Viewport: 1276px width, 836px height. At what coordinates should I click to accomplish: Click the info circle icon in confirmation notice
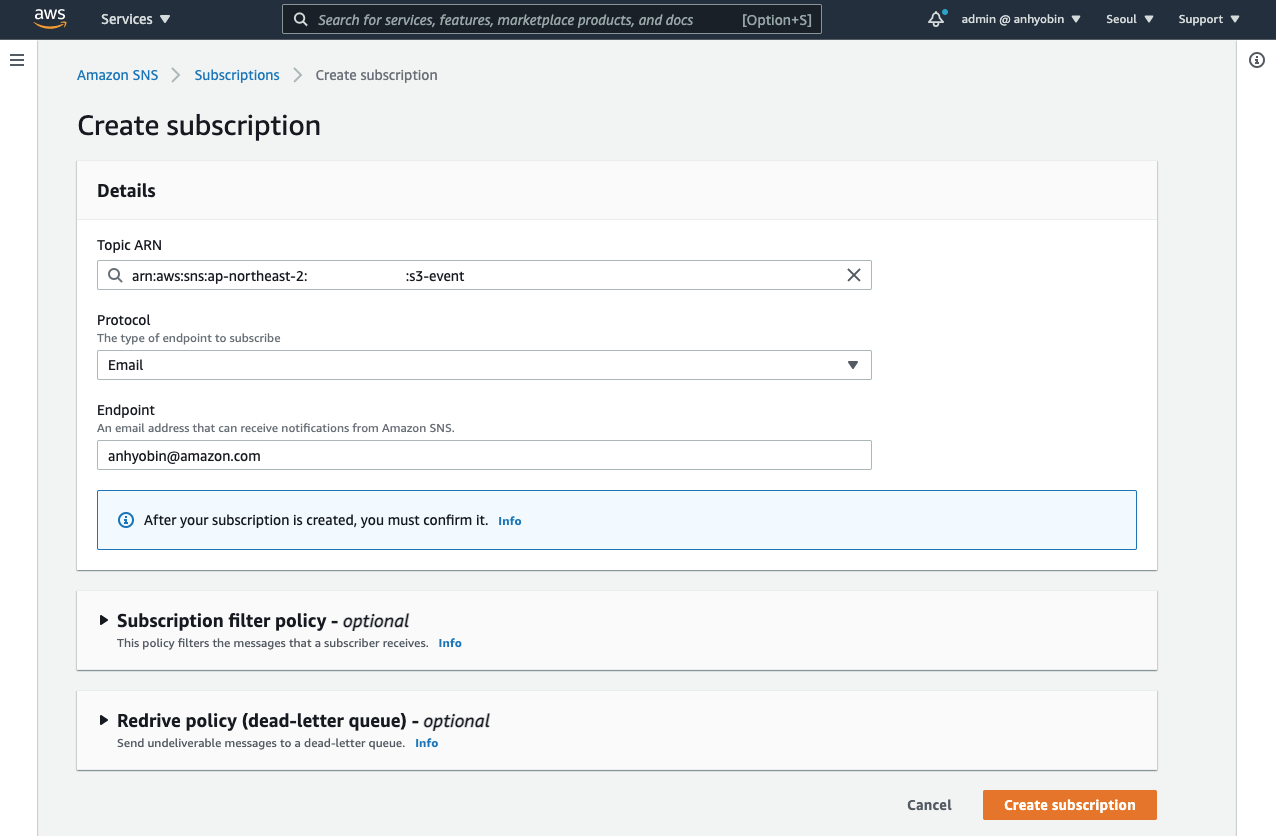126,520
